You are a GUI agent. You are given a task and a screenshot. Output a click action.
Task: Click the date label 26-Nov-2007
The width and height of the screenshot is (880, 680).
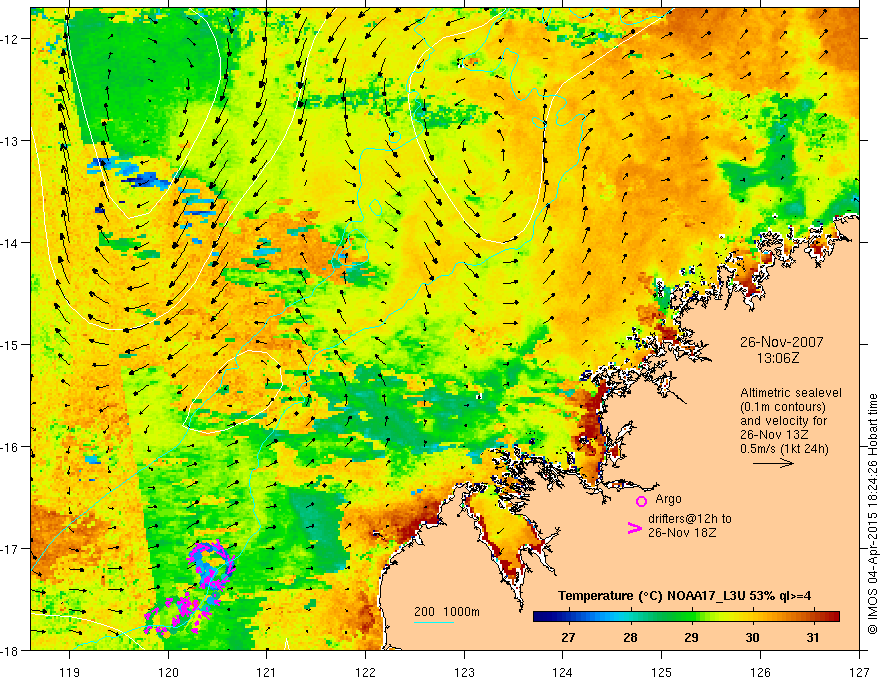click(781, 342)
